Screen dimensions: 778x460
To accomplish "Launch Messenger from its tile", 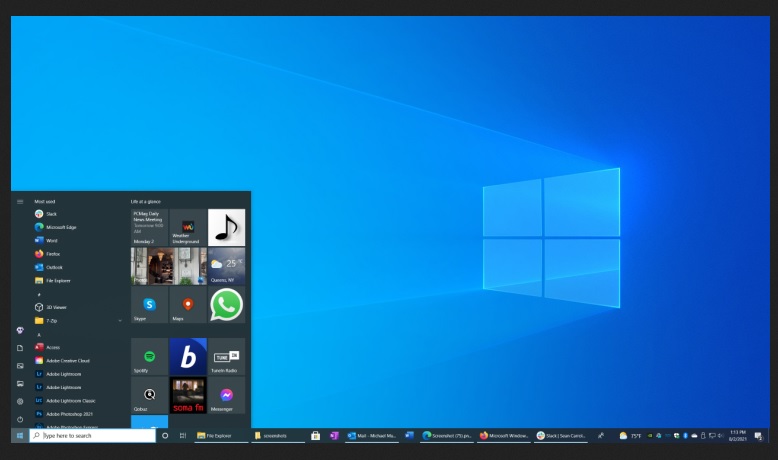I will point(226,395).
